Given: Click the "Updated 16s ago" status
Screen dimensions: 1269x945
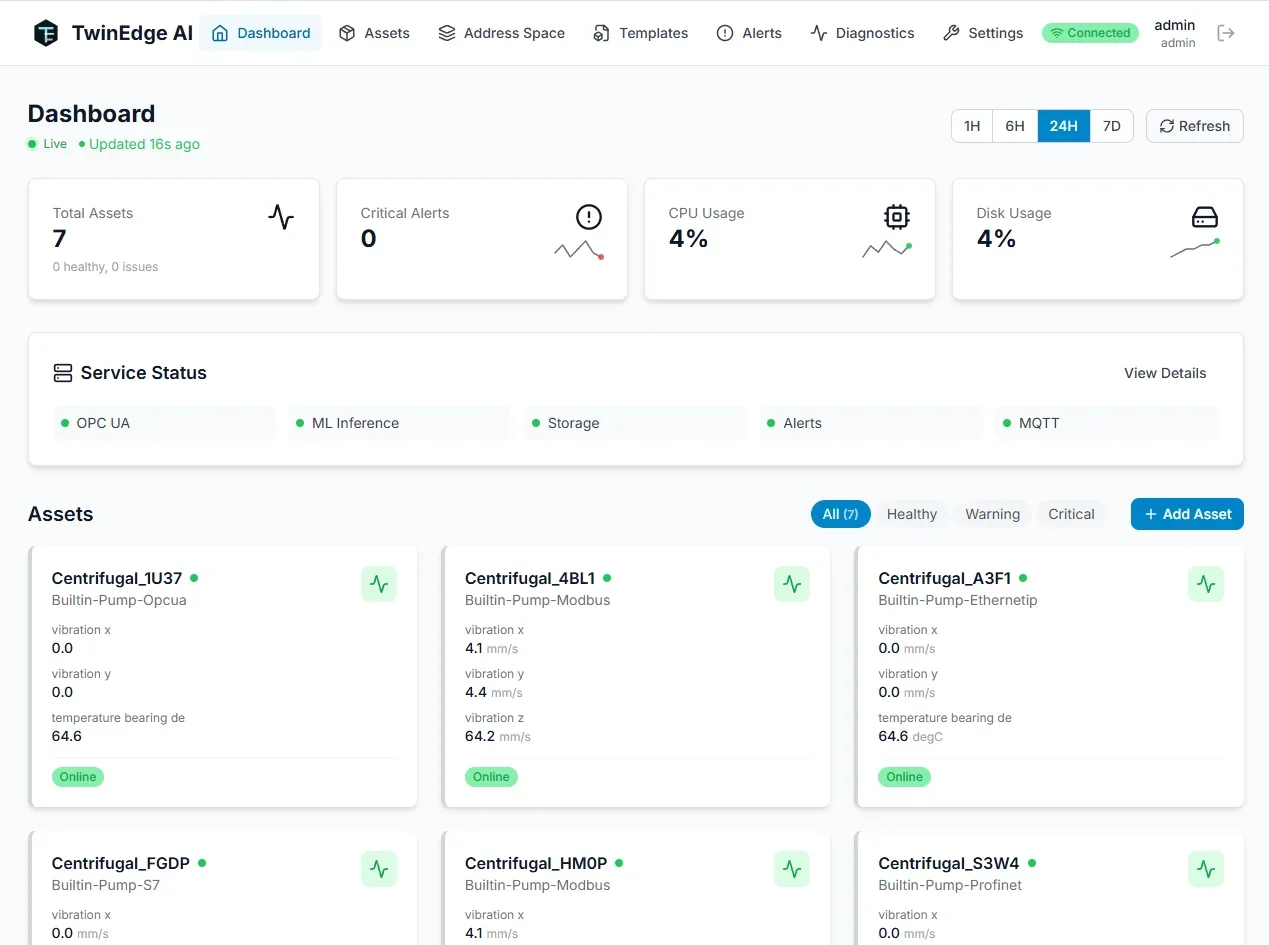Looking at the screenshot, I should pyautogui.click(x=144, y=144).
